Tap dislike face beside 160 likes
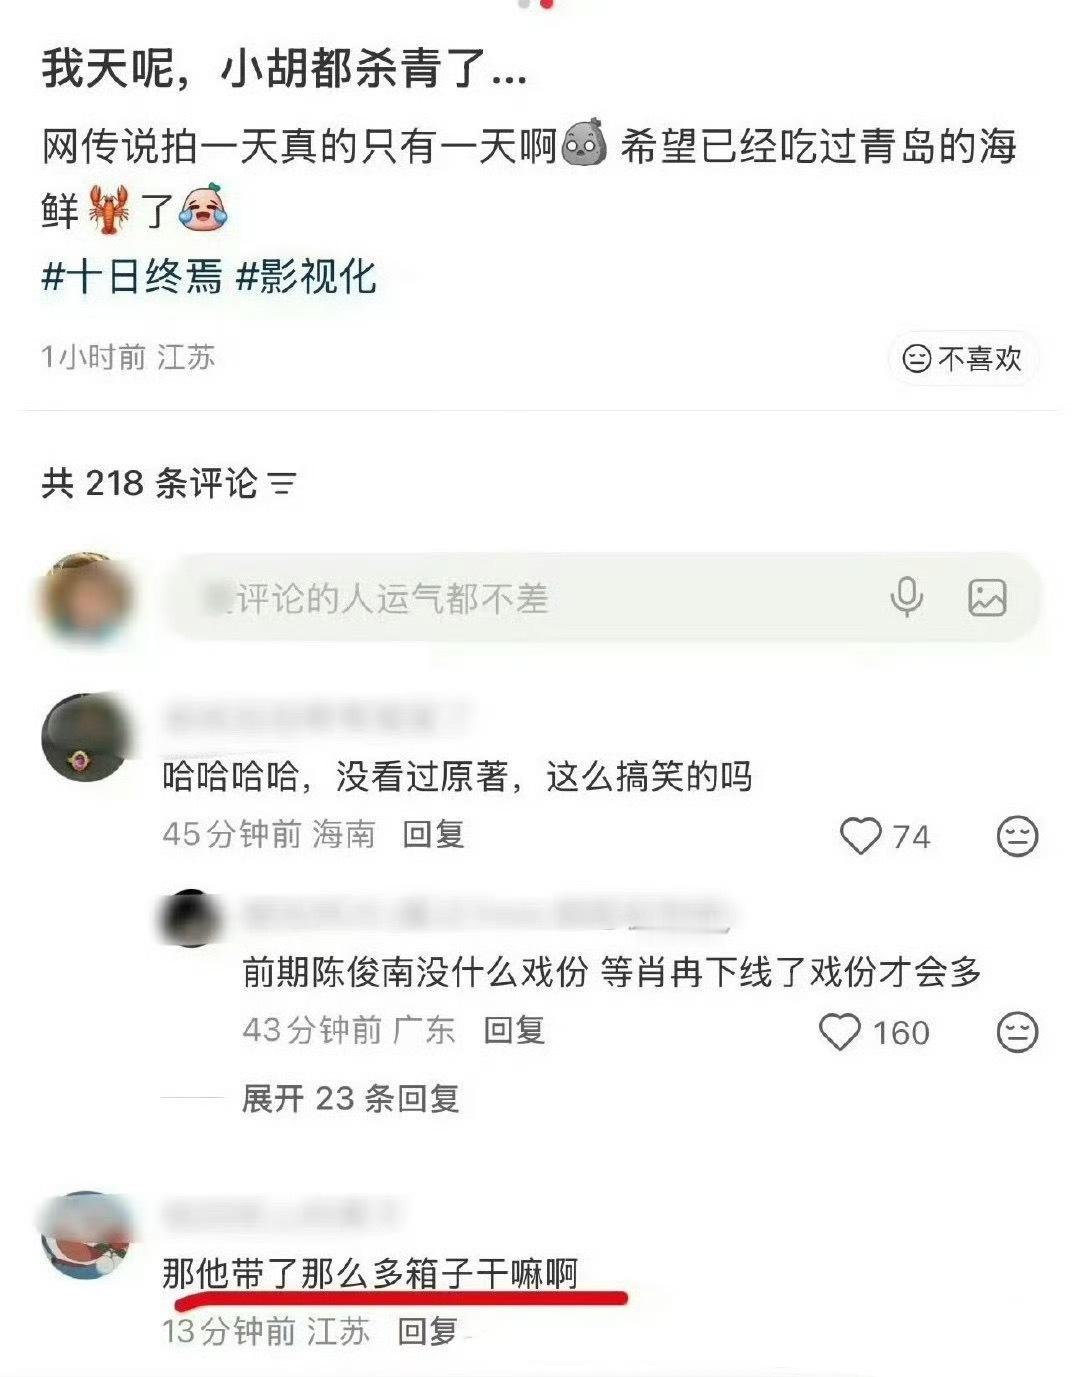 pyautogui.click(x=1018, y=1032)
